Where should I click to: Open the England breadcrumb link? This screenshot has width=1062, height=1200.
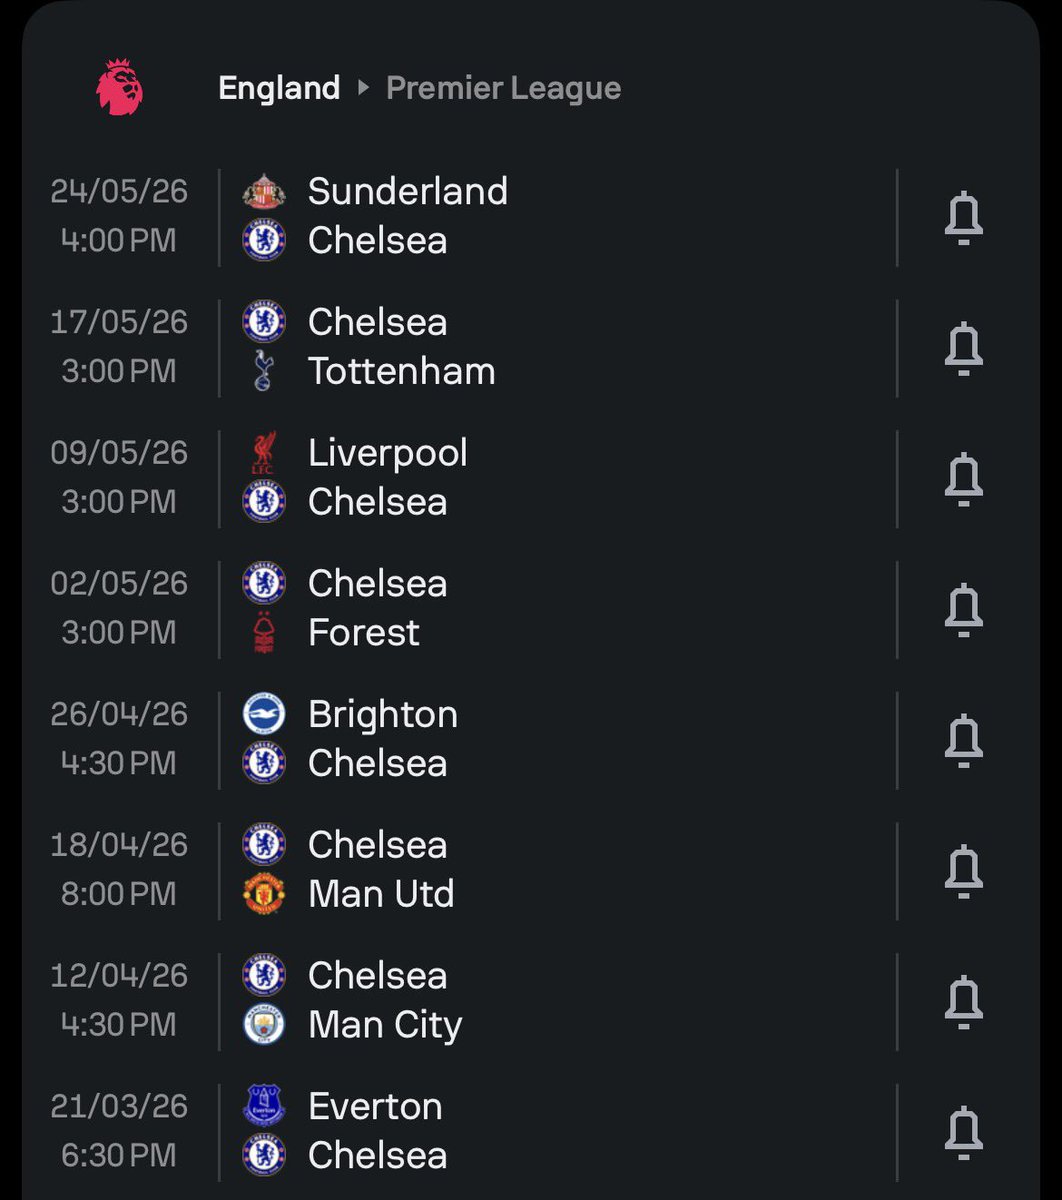point(279,88)
